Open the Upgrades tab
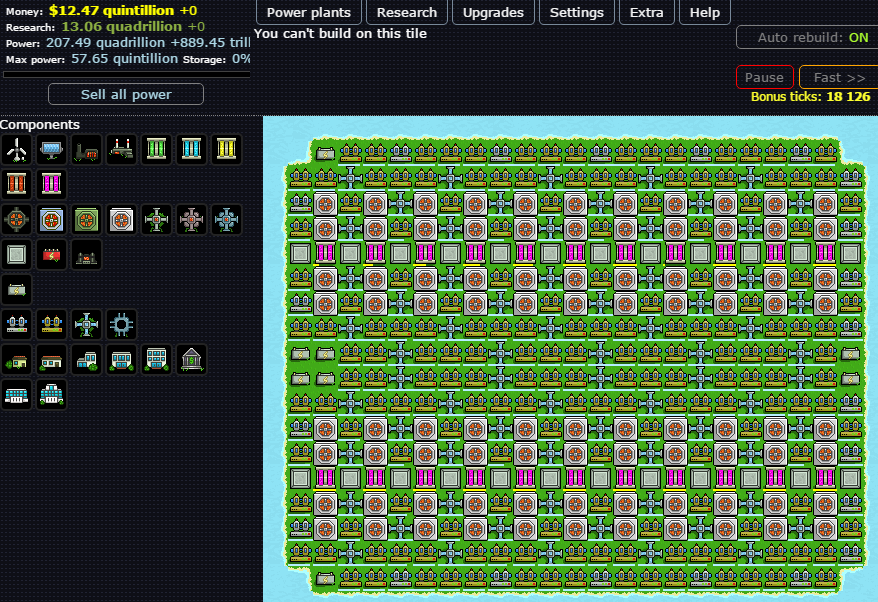Viewport: 878px width, 602px height. (x=493, y=12)
